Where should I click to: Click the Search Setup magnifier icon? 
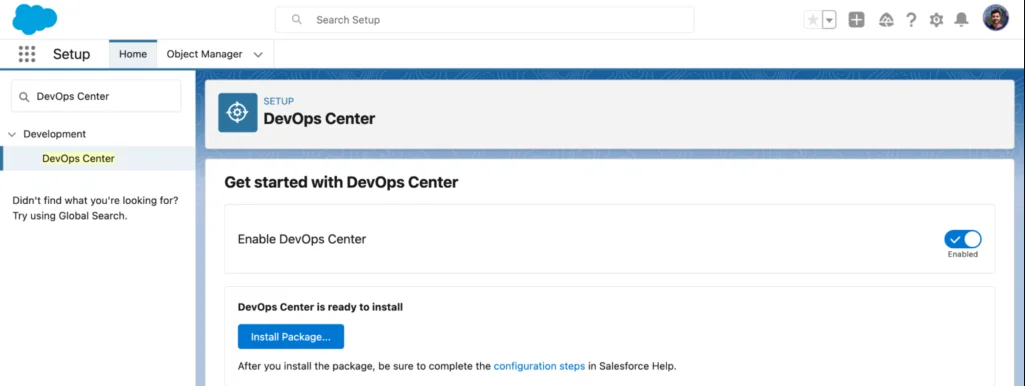[297, 20]
